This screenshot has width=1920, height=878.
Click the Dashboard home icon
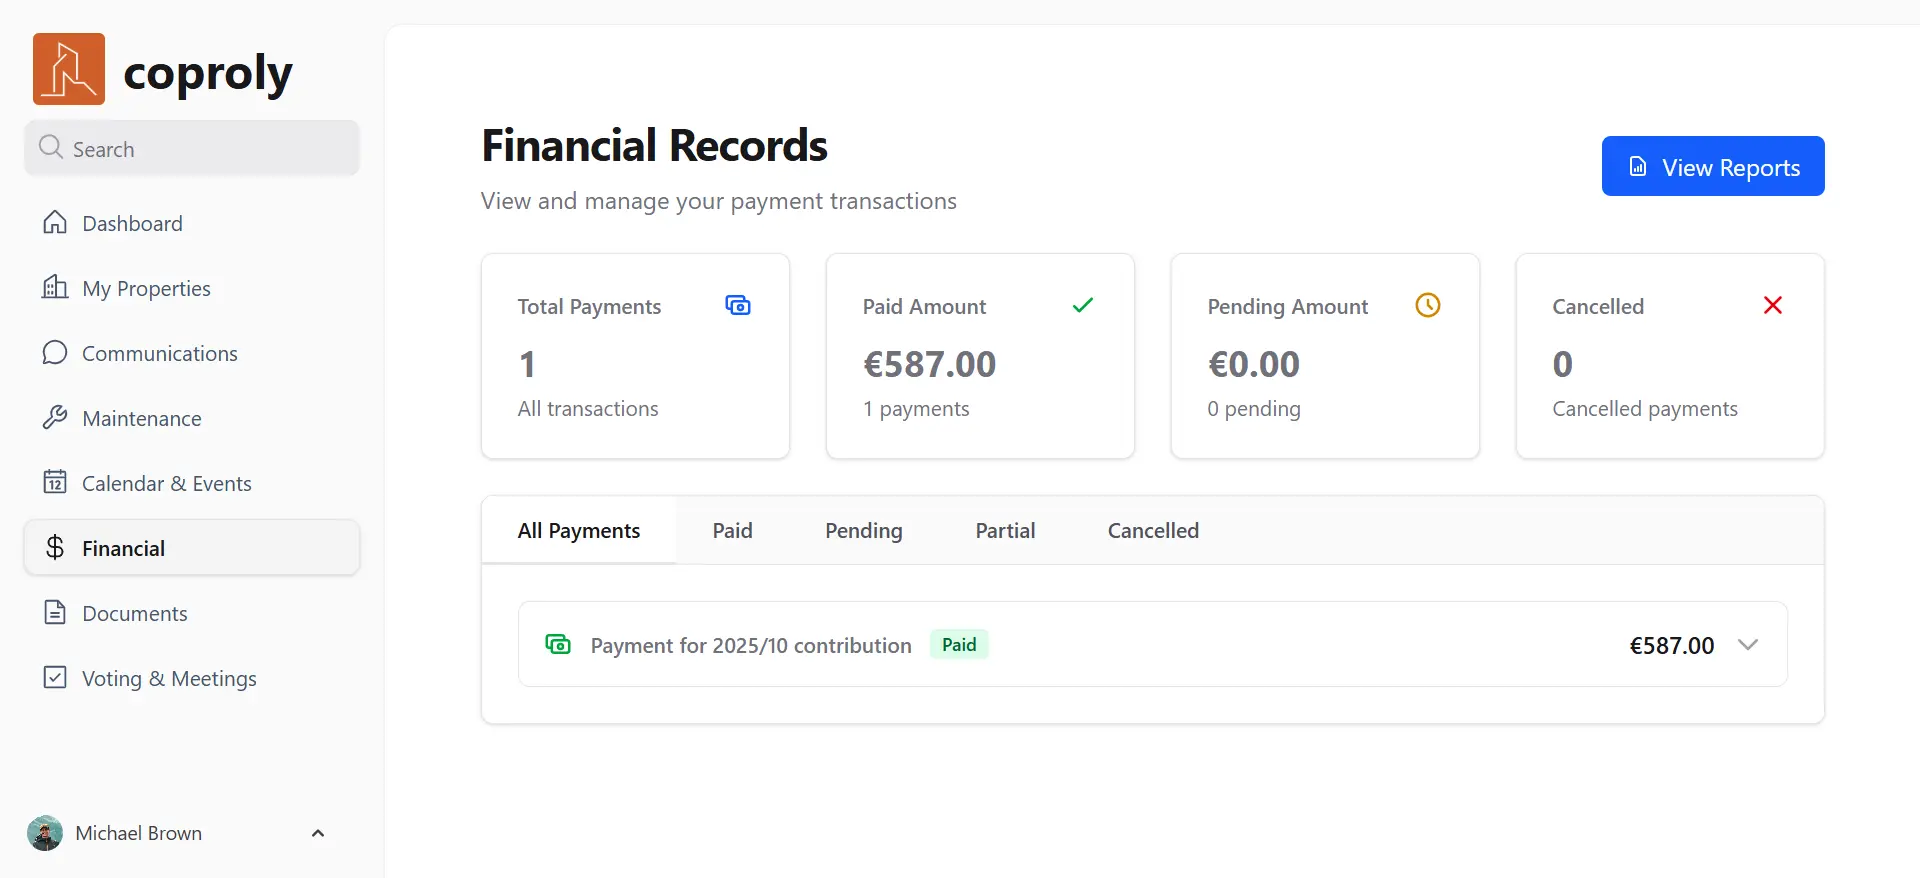coord(55,222)
